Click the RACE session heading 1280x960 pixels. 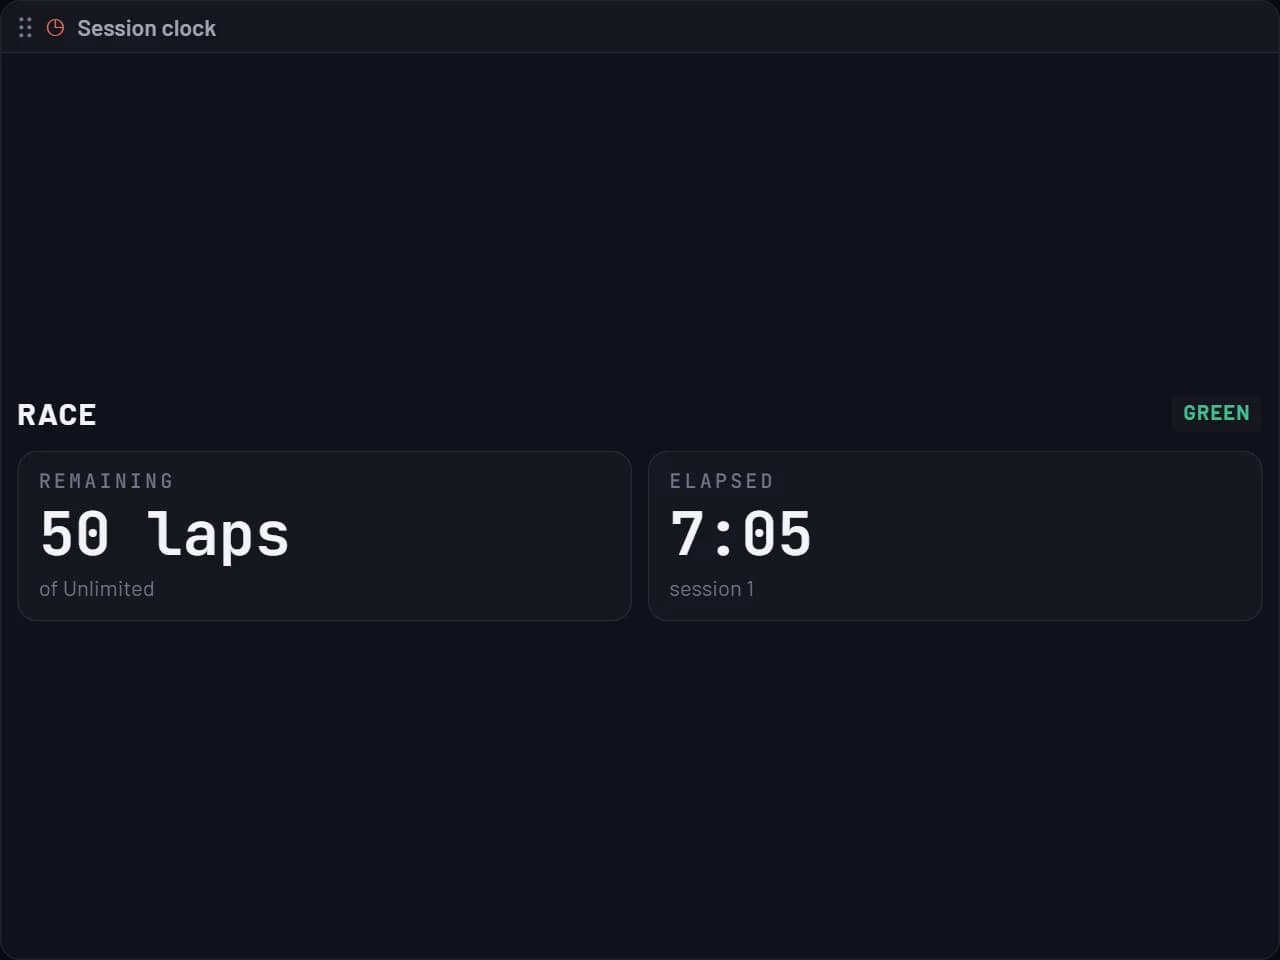click(57, 414)
